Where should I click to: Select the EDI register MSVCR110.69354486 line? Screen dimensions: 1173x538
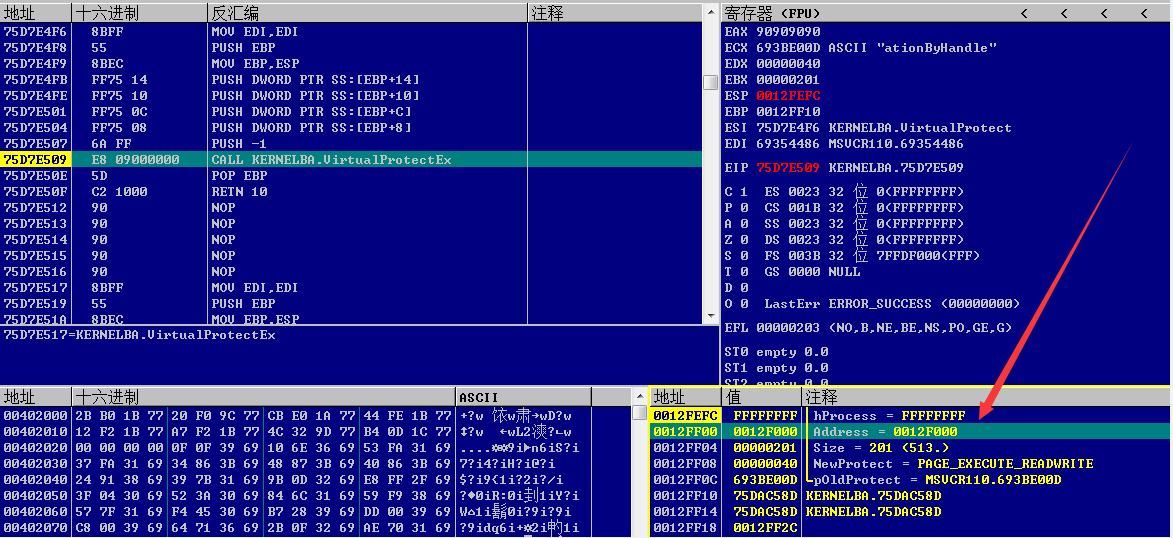(x=844, y=144)
